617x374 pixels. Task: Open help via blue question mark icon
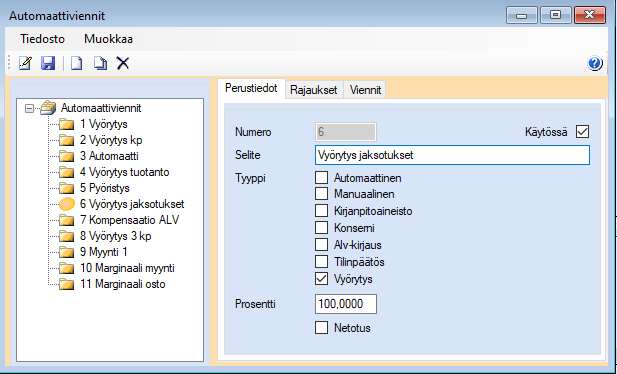pyautogui.click(x=595, y=63)
